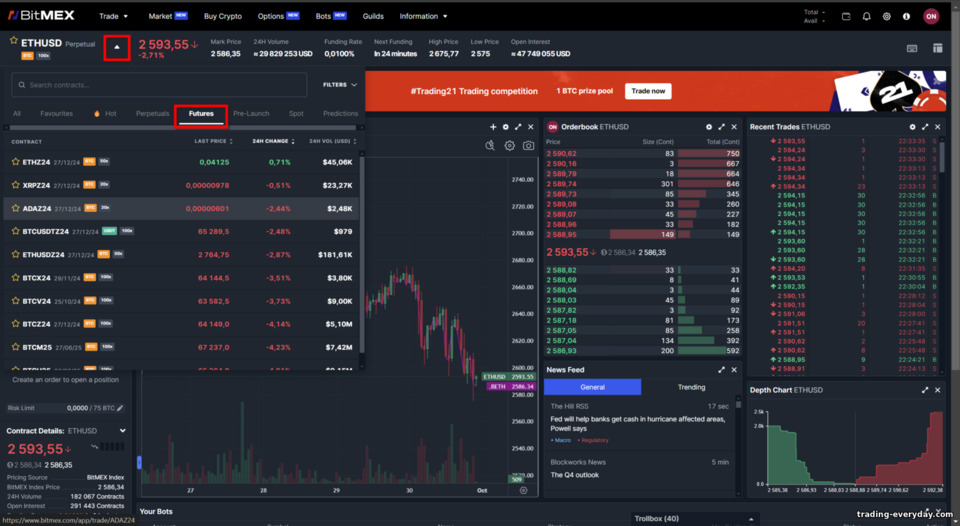
Task: Open Buy Crypto page
Action: coord(223,17)
